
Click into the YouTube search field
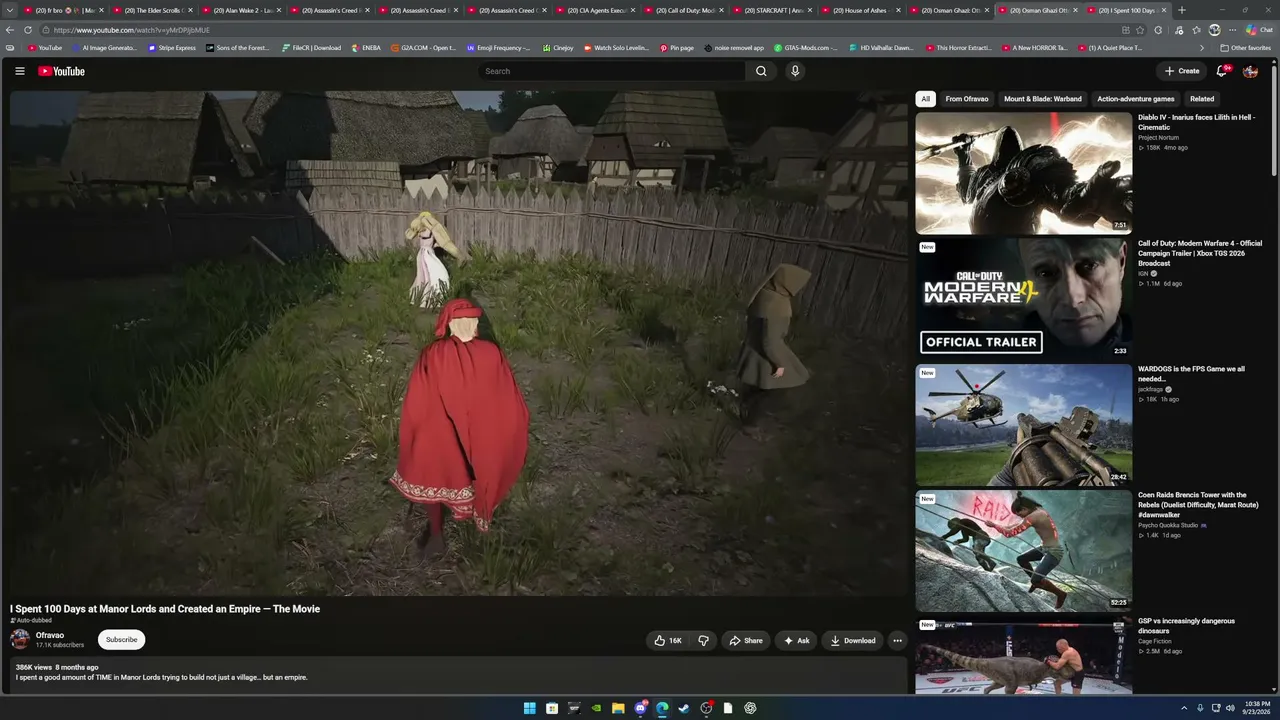coord(612,71)
